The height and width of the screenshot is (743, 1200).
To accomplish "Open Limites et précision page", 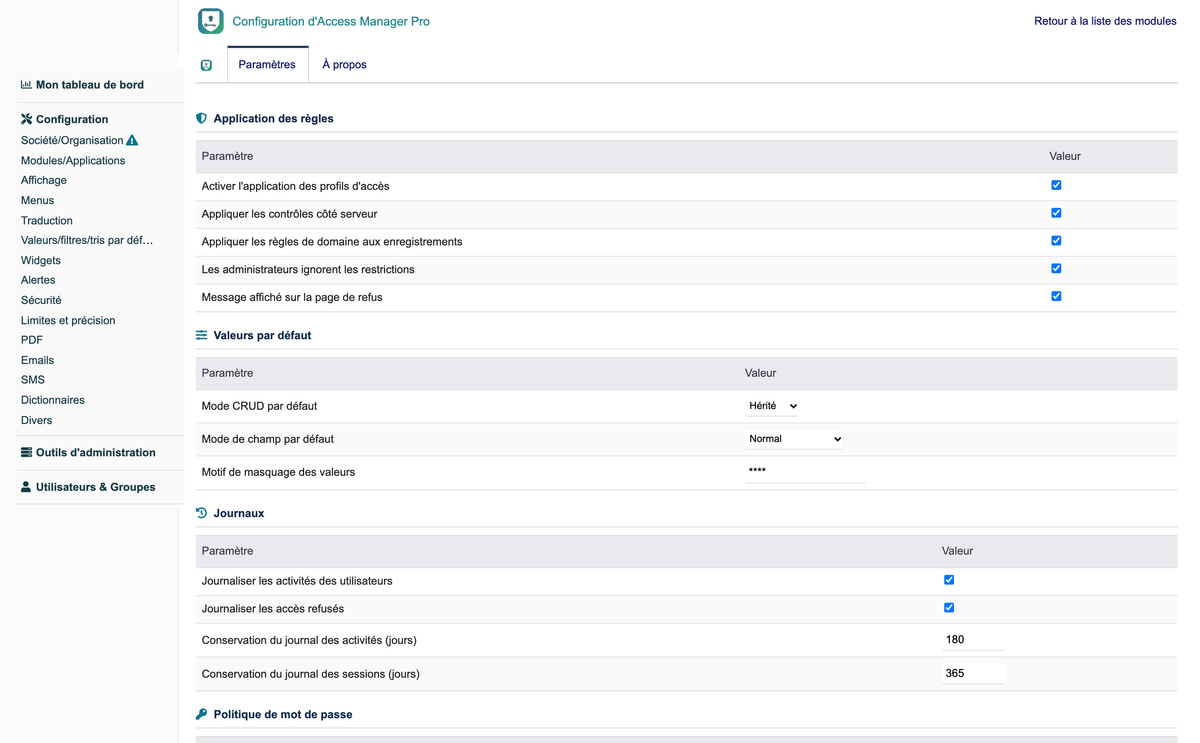I will point(68,321).
